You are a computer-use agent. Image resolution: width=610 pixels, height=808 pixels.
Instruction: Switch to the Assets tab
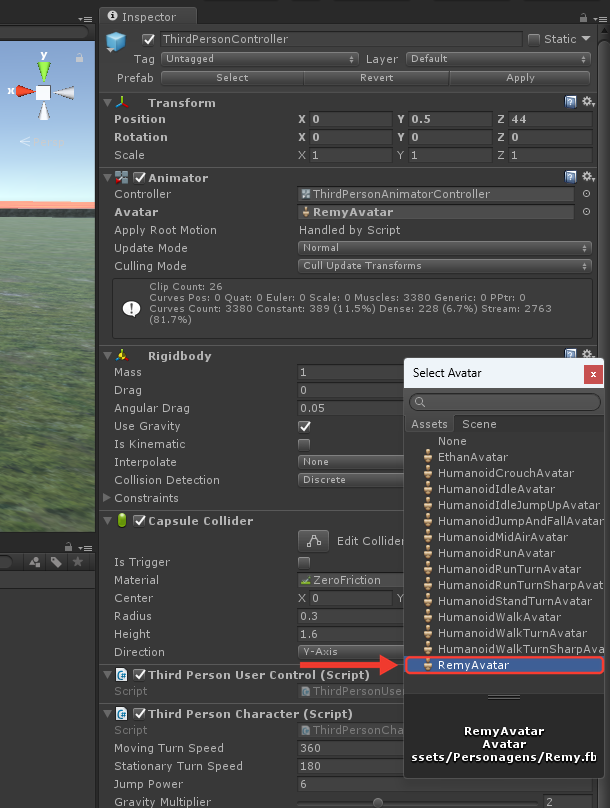pos(429,424)
